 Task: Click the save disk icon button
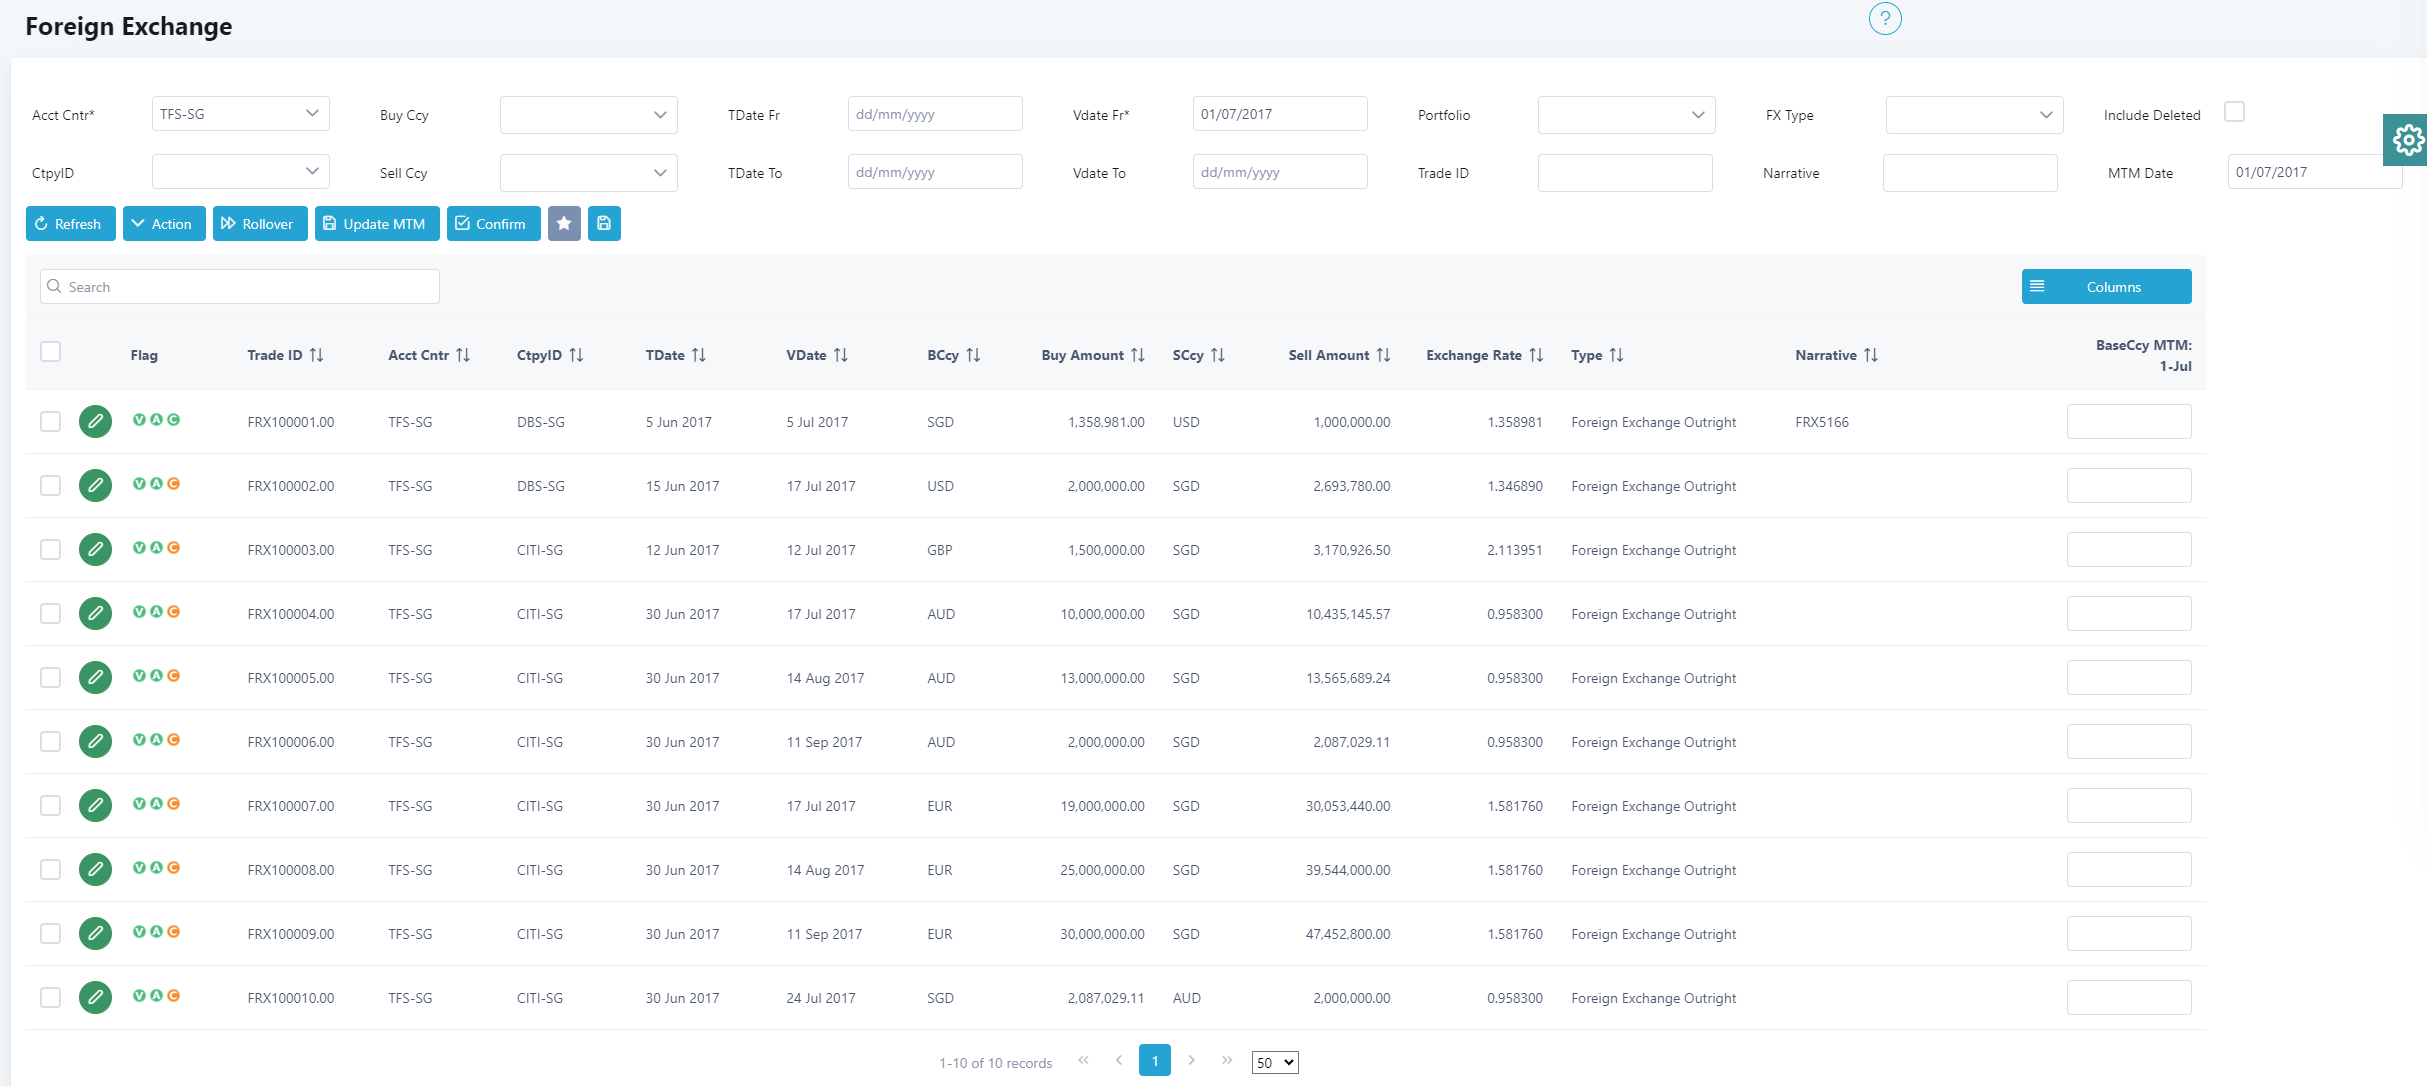pyautogui.click(x=604, y=224)
